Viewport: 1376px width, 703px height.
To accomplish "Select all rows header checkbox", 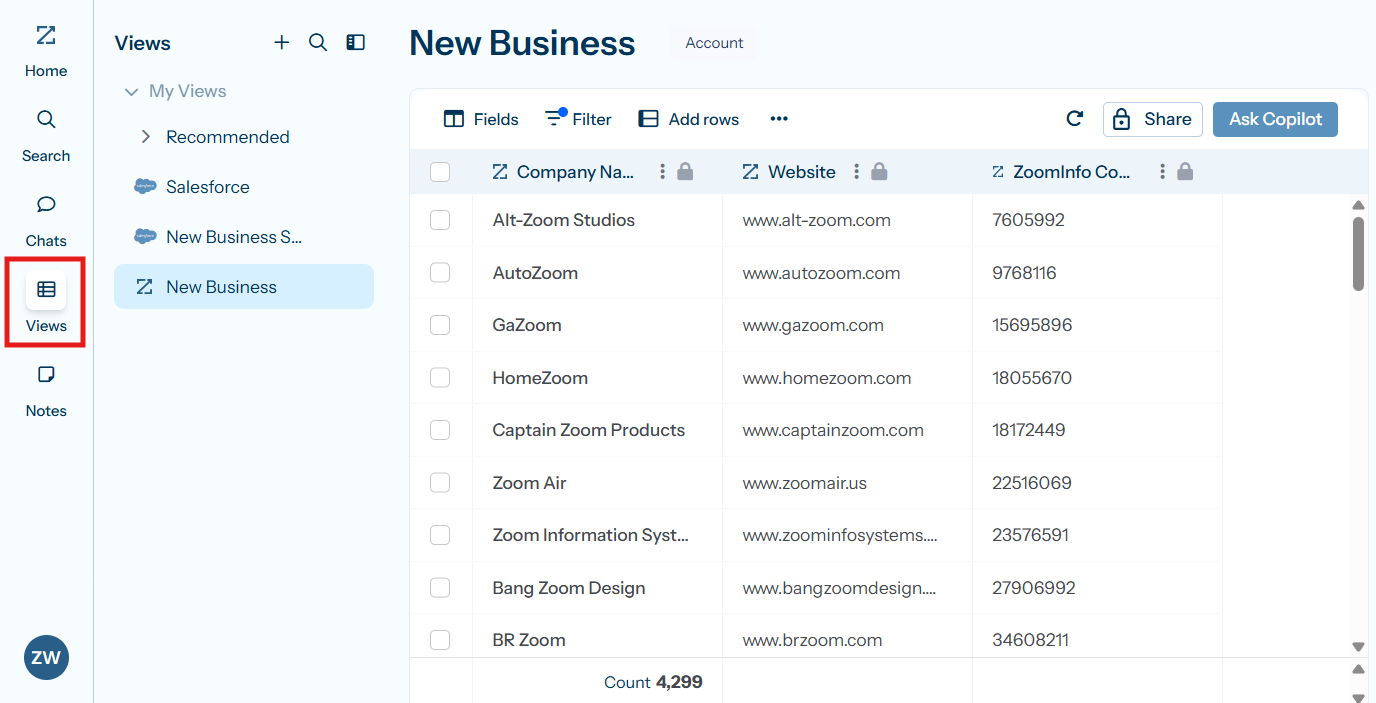I will point(440,172).
